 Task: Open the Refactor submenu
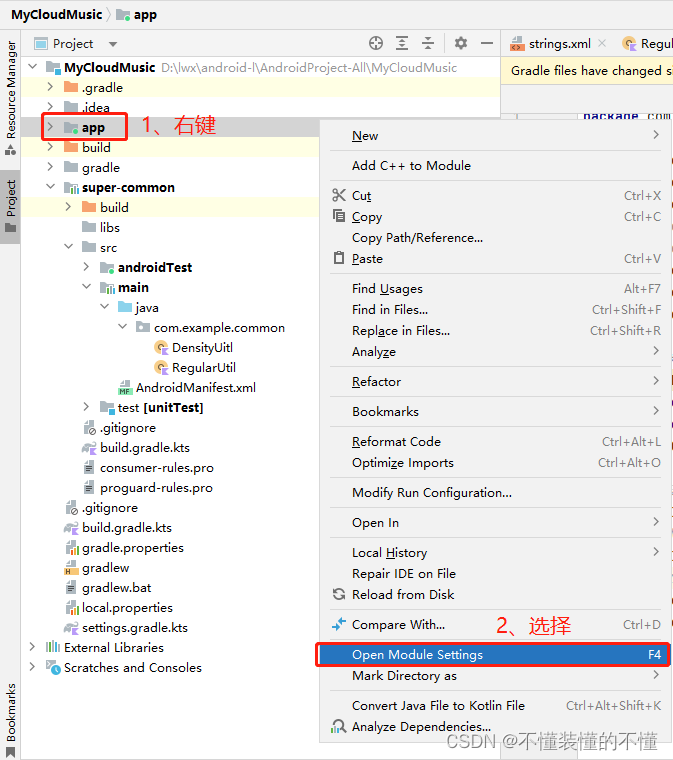click(495, 381)
